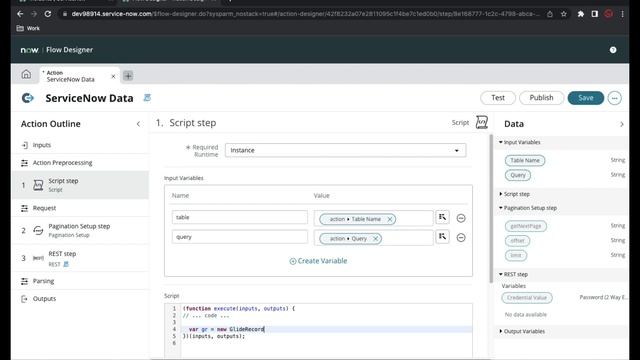Open data pill picker for table variable
Screen dimensions: 640x360
(x=442, y=217)
